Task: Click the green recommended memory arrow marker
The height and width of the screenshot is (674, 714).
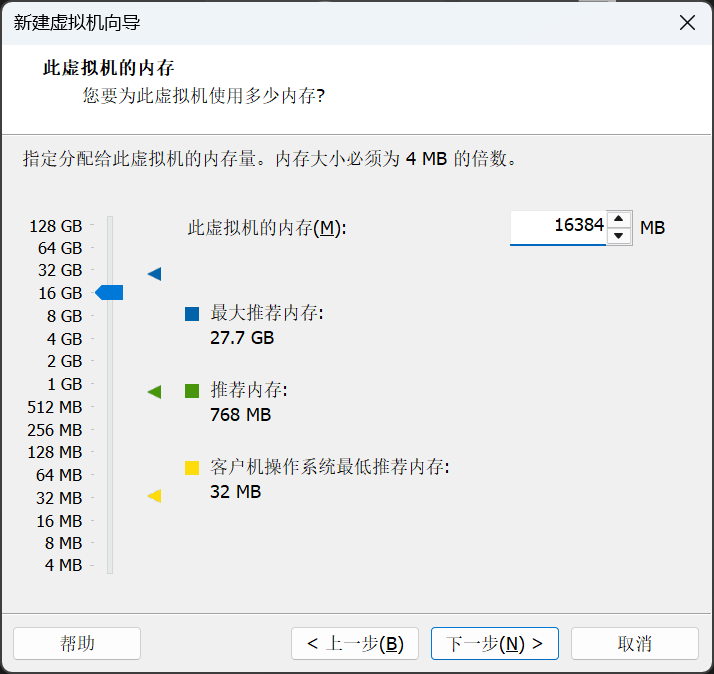Action: pos(154,392)
